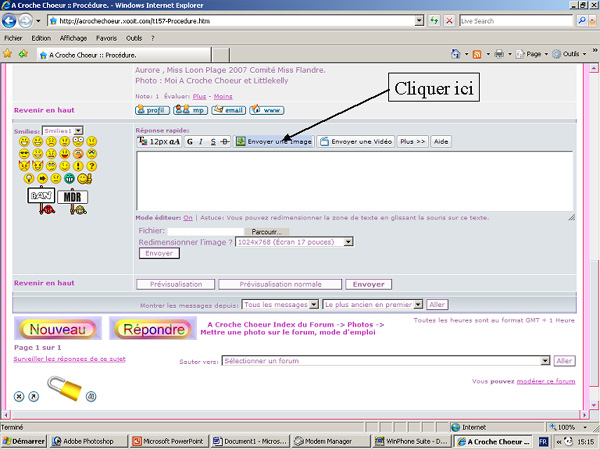Image resolution: width=600 pixels, height=450 pixels.
Task: Insert the light bulb idea smiley
Action: 29,178
